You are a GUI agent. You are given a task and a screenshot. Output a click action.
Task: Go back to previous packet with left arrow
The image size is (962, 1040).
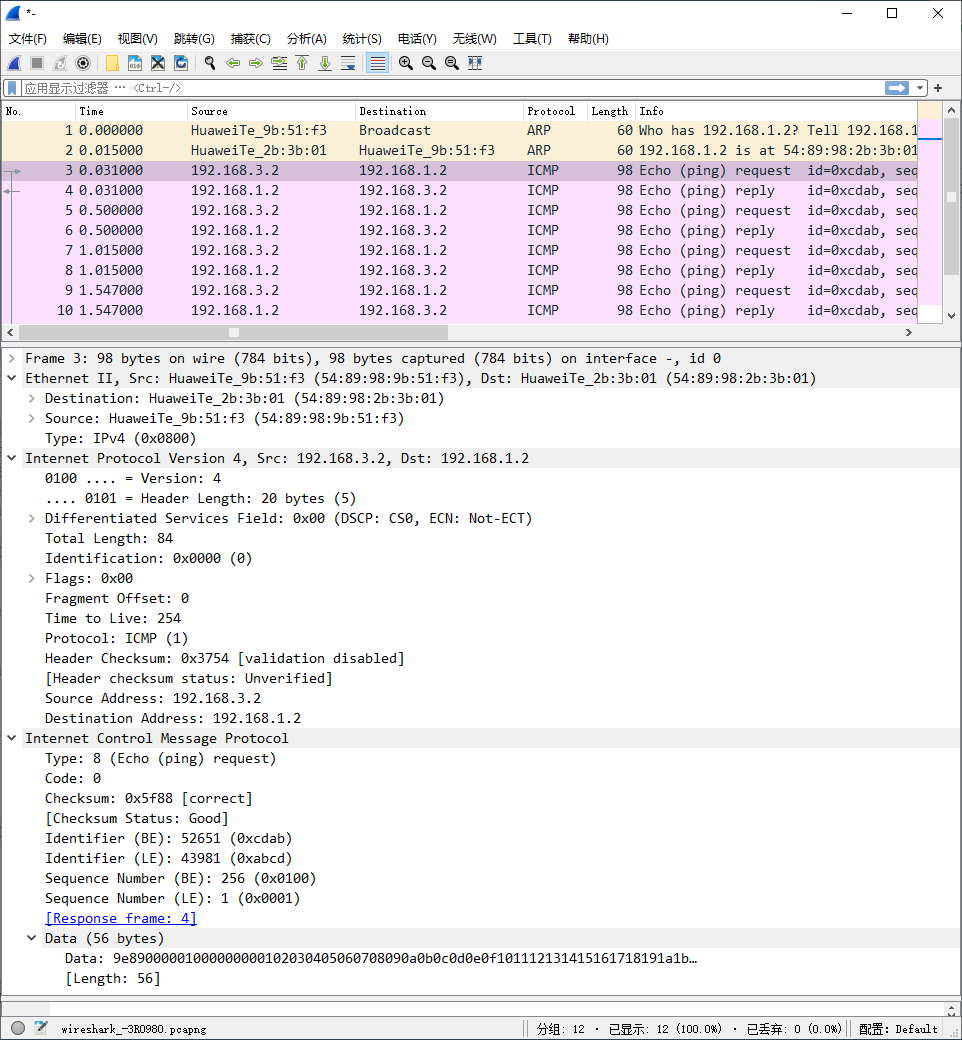[x=233, y=63]
